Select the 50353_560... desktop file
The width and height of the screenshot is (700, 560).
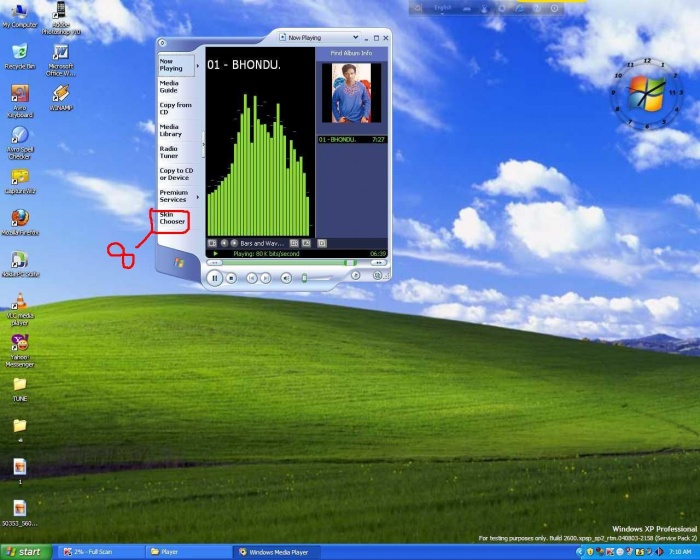20,513
